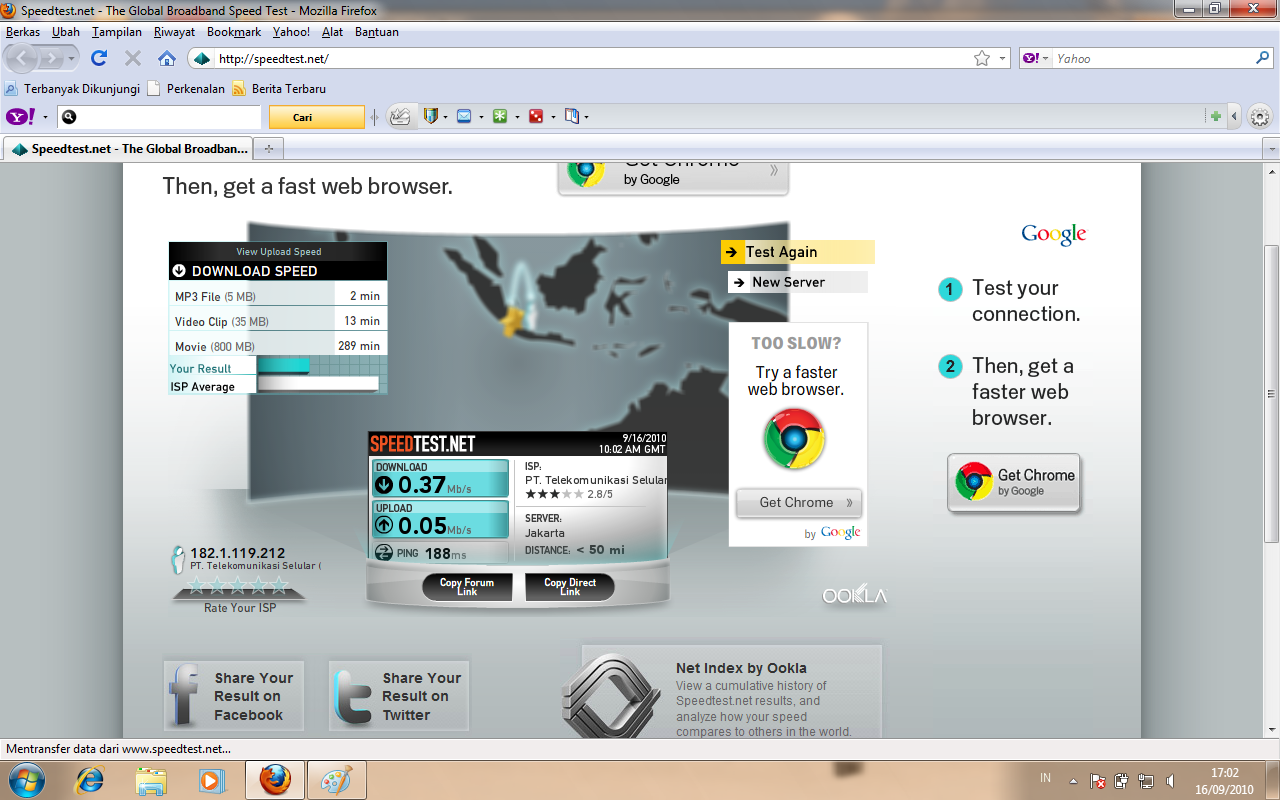This screenshot has height=800, width=1280.
Task: Share your result on Facebook
Action: pos(234,696)
